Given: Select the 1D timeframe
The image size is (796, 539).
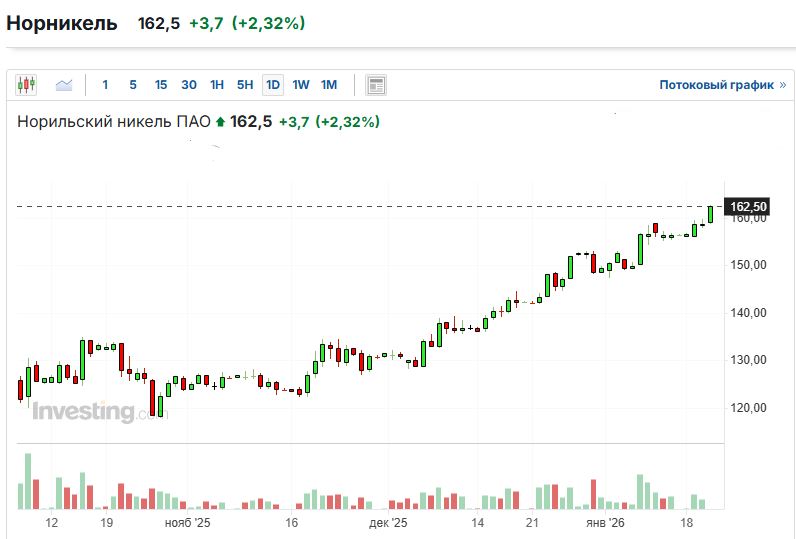Looking at the screenshot, I should [x=273, y=85].
